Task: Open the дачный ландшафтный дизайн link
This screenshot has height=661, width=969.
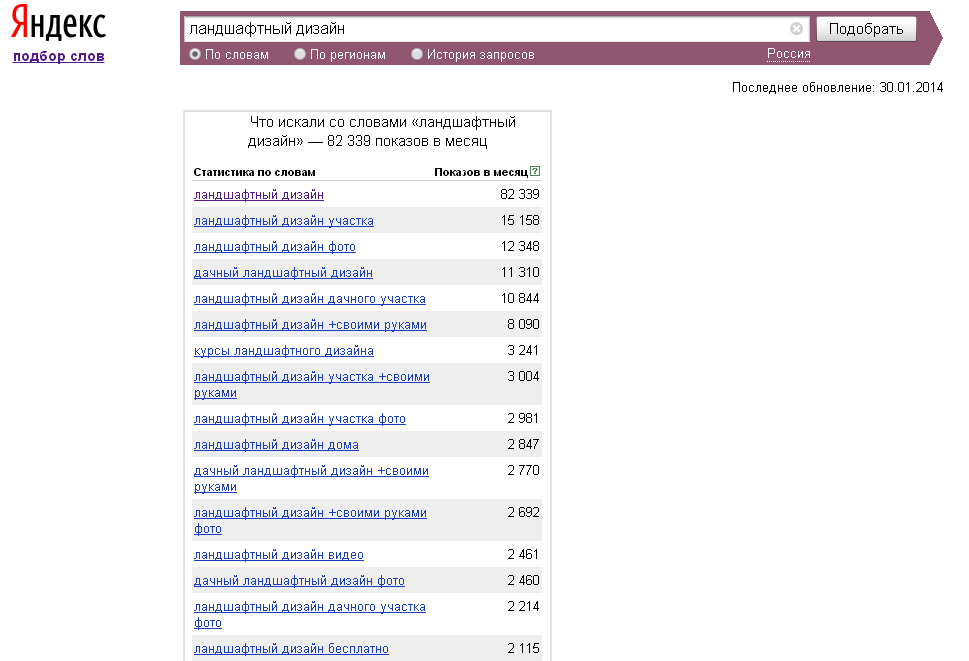Action: click(x=283, y=272)
